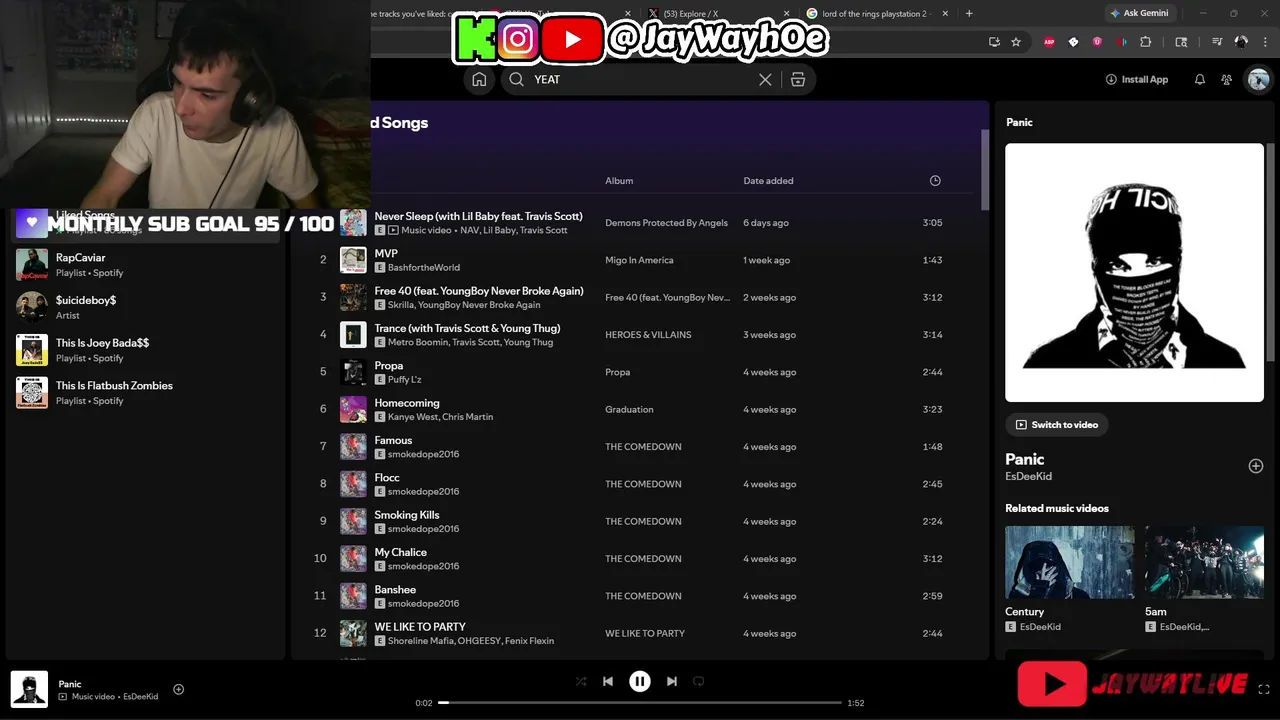Pause the current song
The height and width of the screenshot is (720, 1280).
[x=640, y=681]
